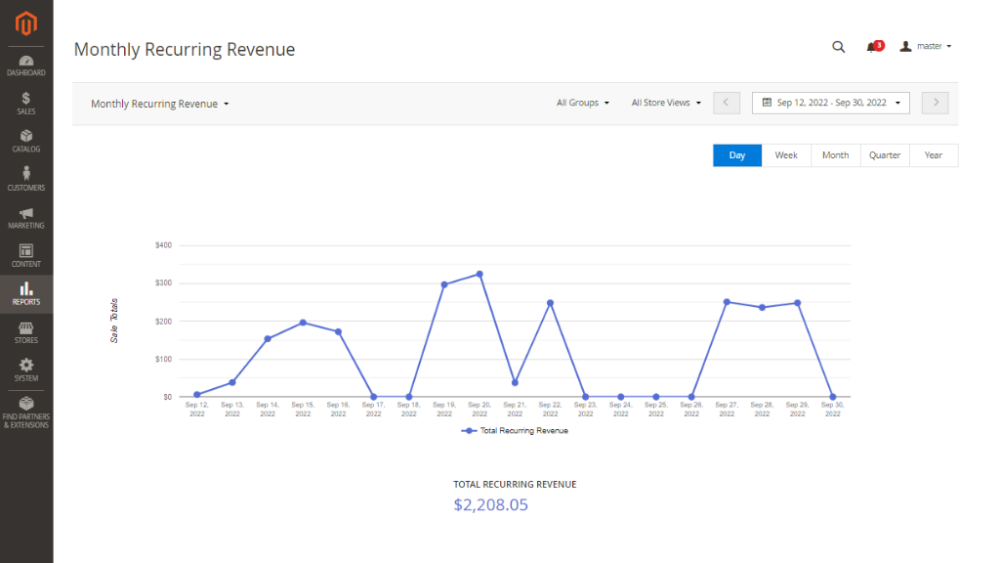Select the Day interval tab
The width and height of the screenshot is (1000, 563).
pos(737,156)
